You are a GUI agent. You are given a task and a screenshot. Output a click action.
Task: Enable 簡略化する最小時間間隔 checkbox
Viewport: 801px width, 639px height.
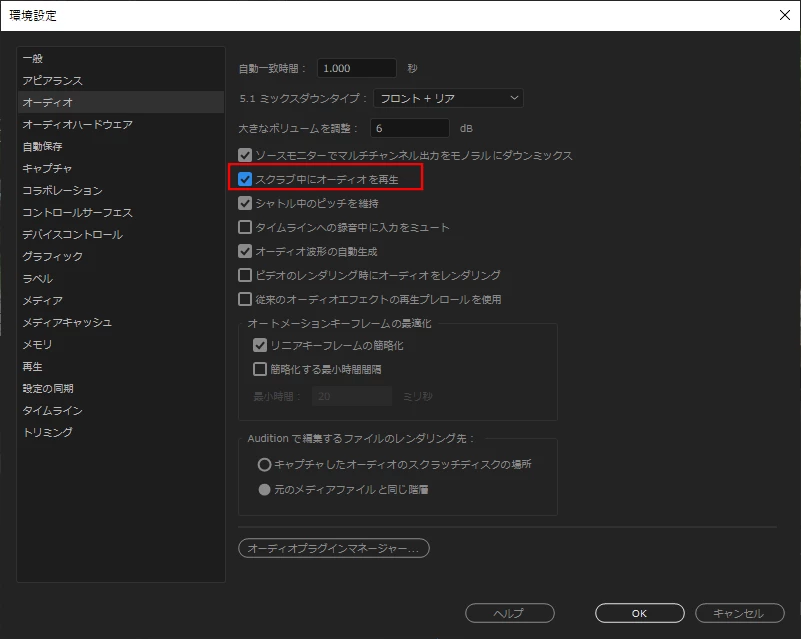(260, 369)
